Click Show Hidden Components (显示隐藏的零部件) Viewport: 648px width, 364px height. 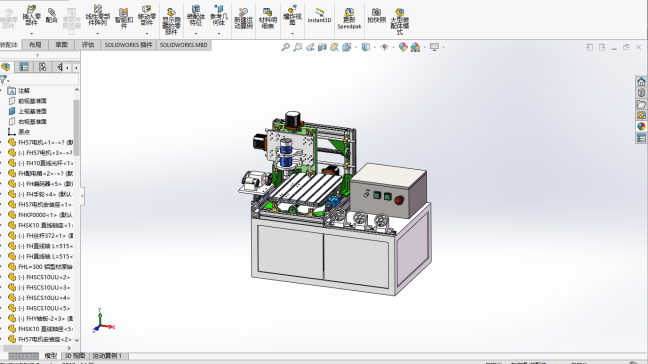click(171, 21)
